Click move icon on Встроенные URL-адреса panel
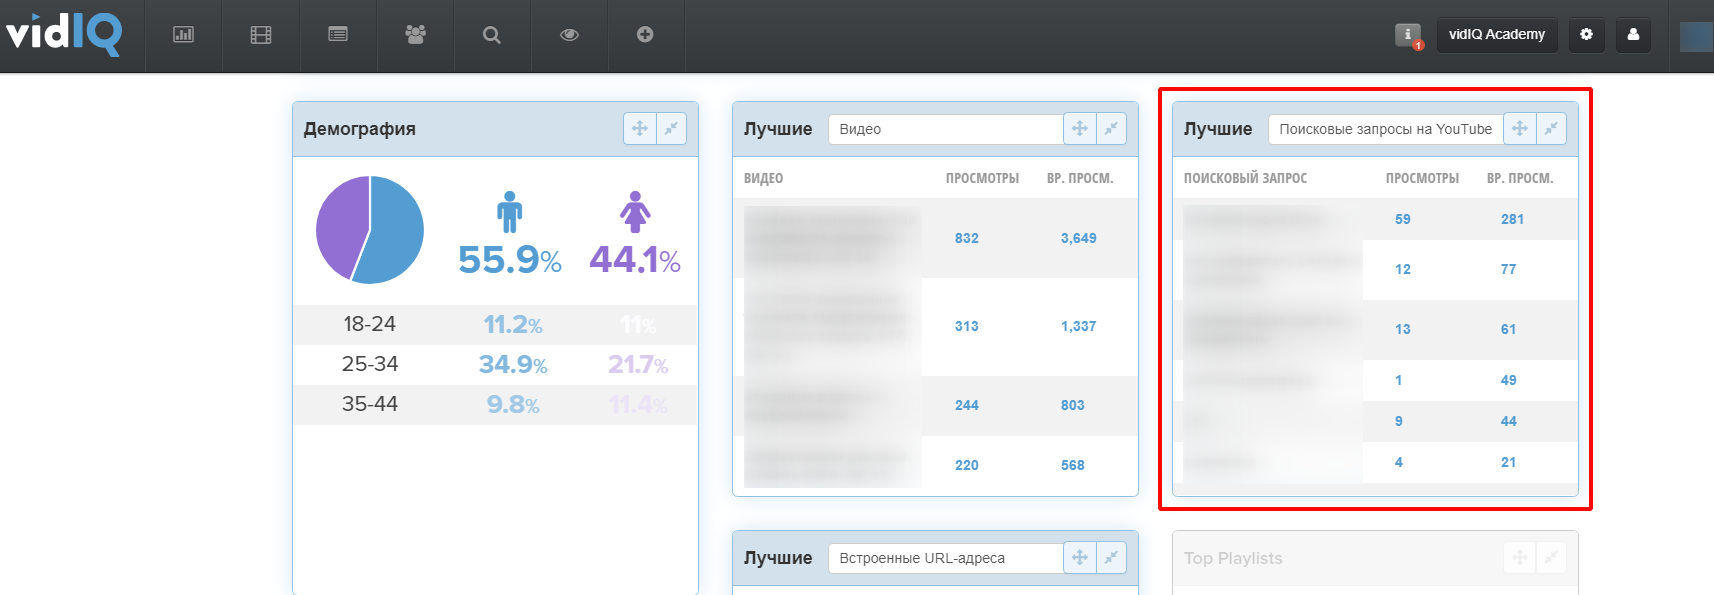The height and width of the screenshot is (595, 1714). tap(1080, 557)
